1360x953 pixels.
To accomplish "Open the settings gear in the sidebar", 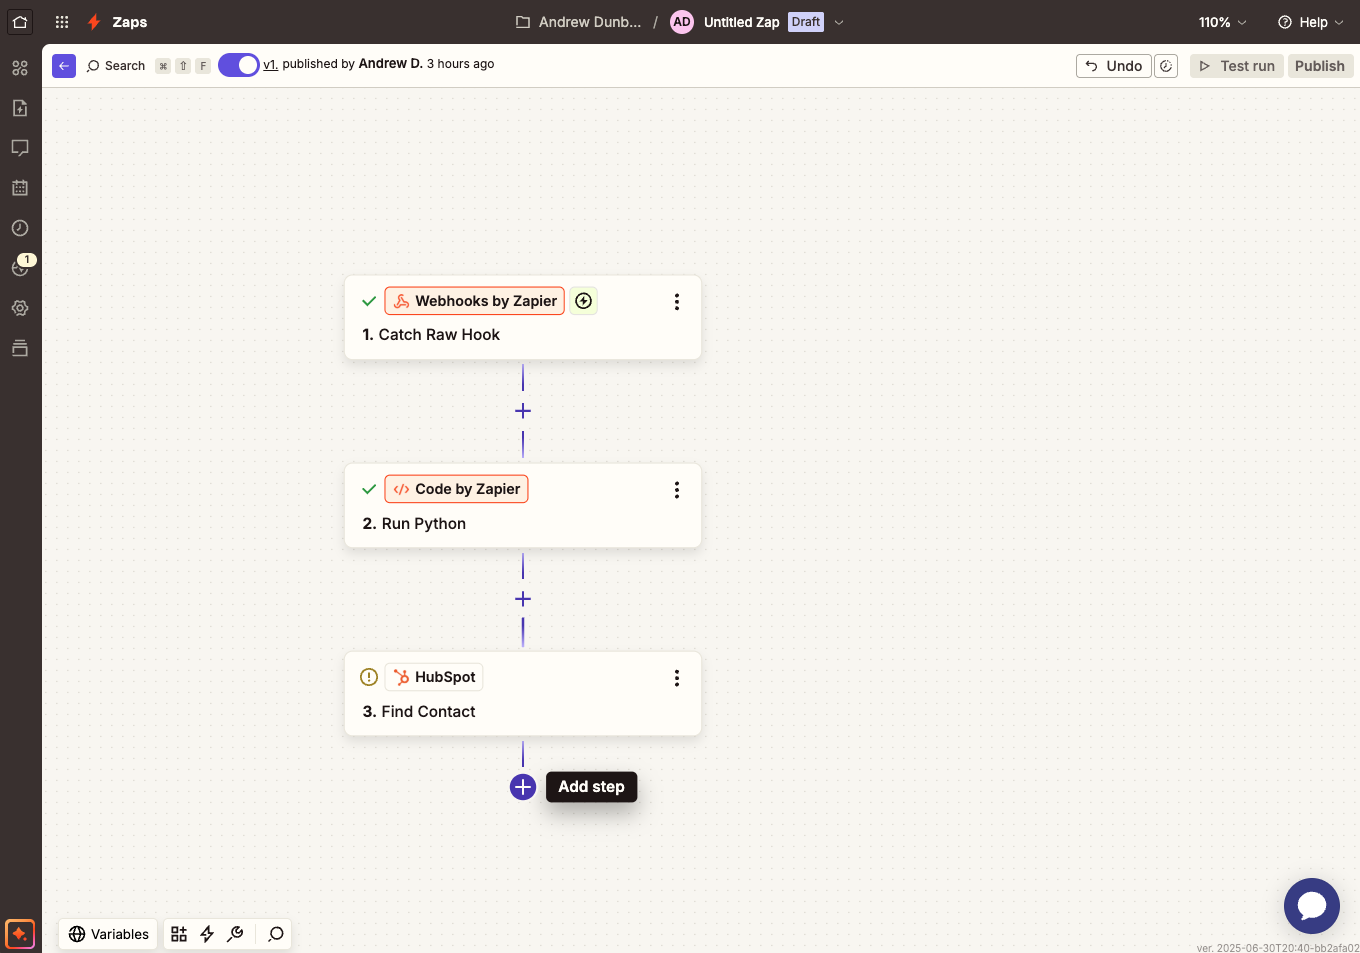I will coord(20,308).
